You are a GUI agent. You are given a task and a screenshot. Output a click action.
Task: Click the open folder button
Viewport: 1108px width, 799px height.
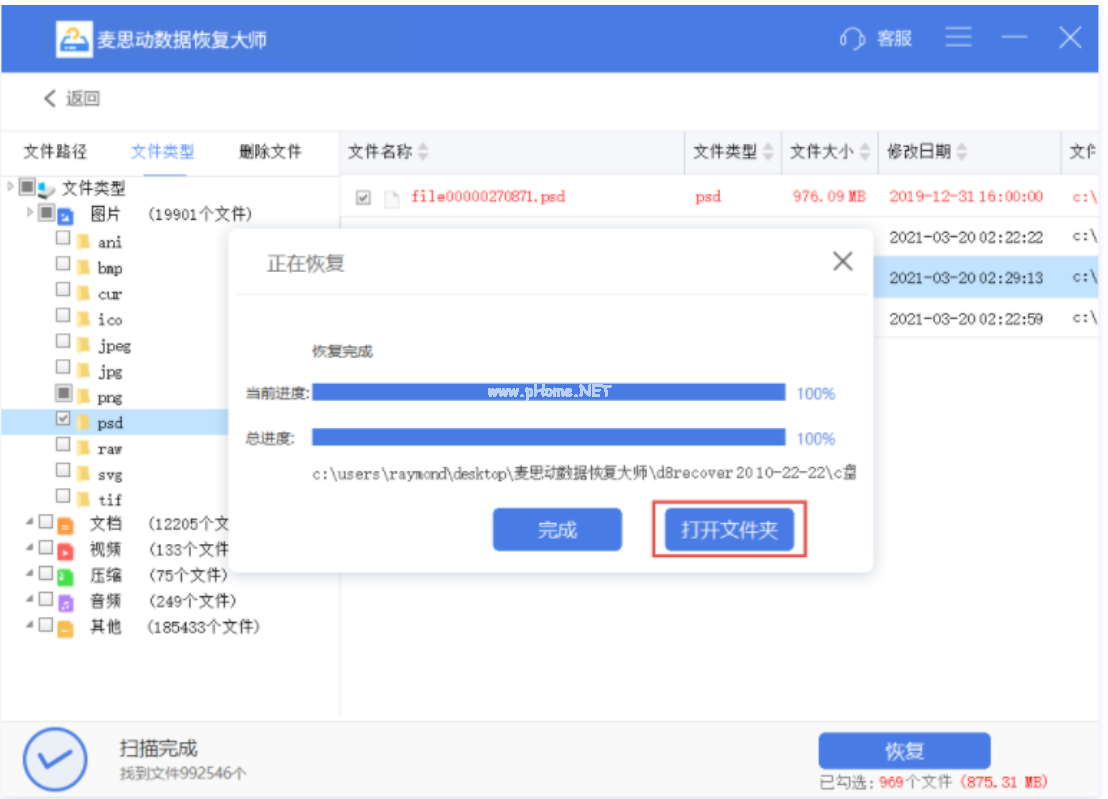tap(729, 530)
